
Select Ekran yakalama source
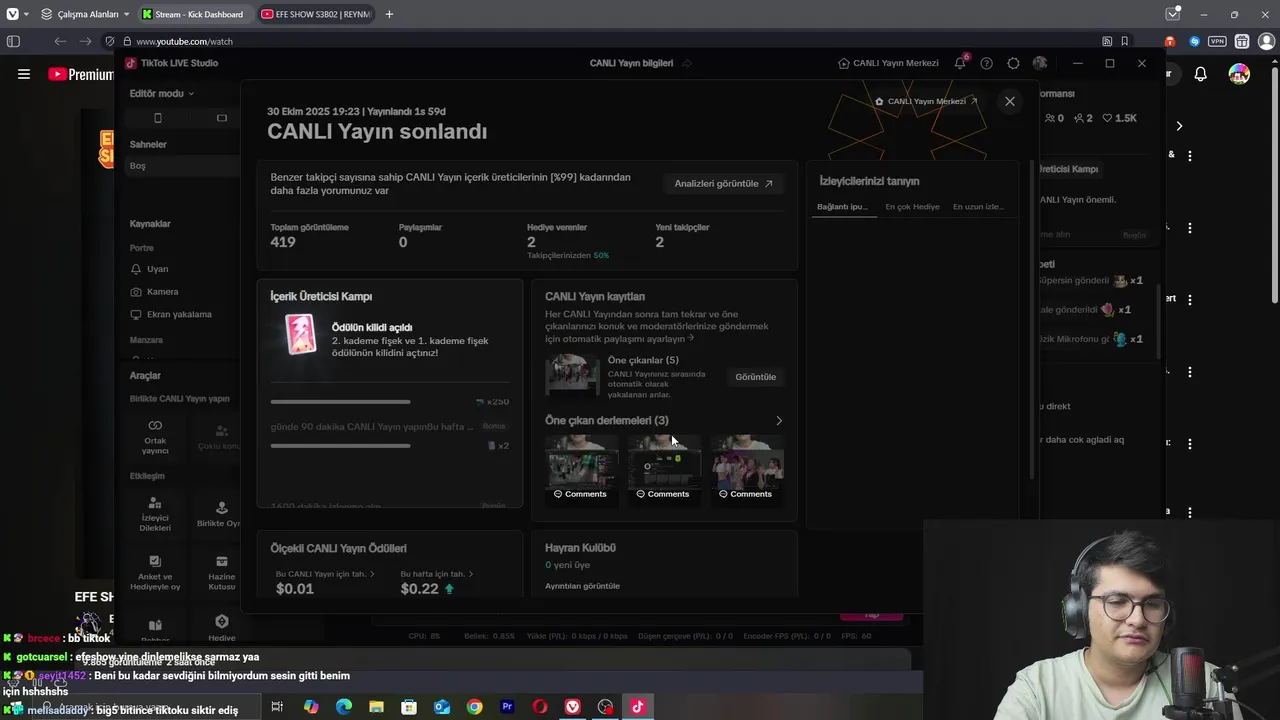pyautogui.click(x=171, y=314)
